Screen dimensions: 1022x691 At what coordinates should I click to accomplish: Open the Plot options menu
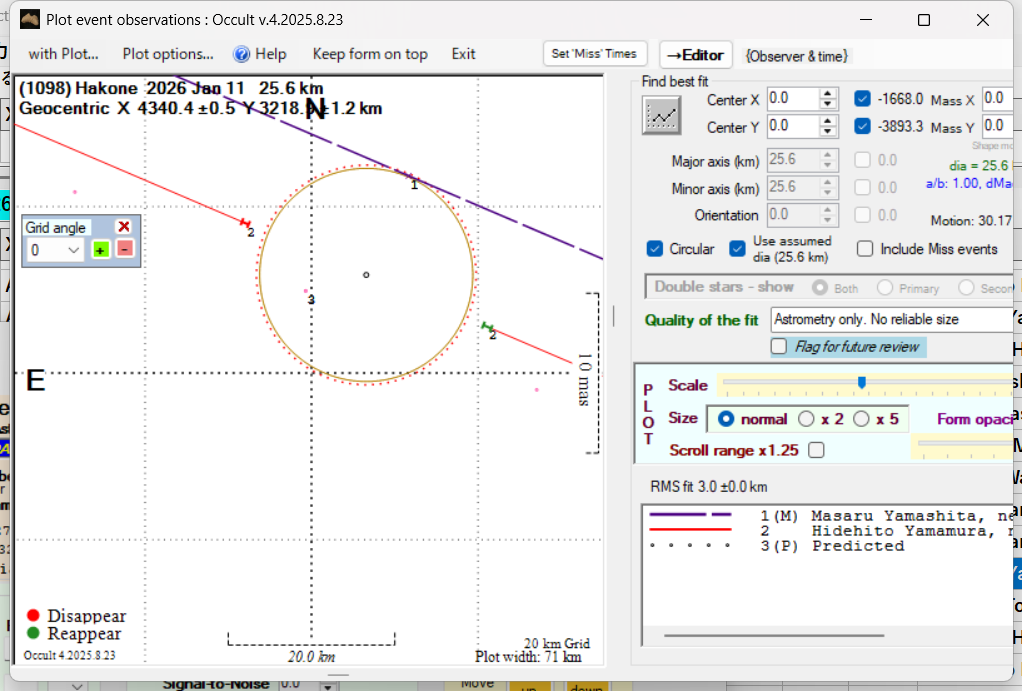(x=168, y=54)
